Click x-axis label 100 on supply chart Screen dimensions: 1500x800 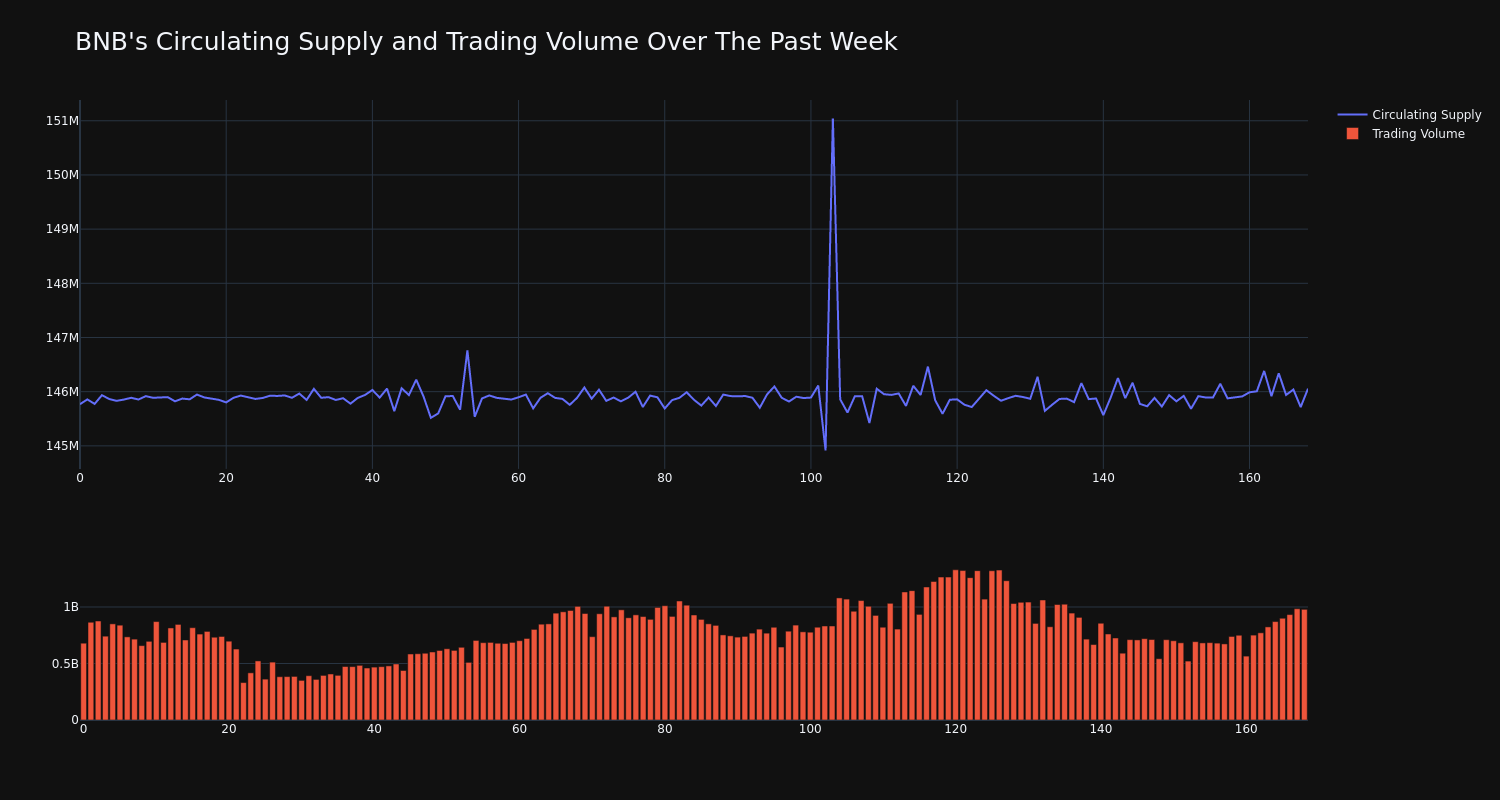(811, 478)
